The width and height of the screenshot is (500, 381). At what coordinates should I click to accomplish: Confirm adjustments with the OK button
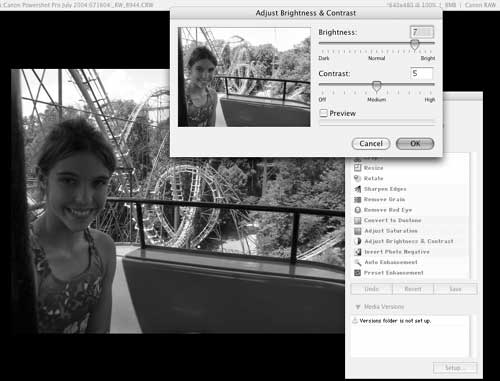[415, 144]
